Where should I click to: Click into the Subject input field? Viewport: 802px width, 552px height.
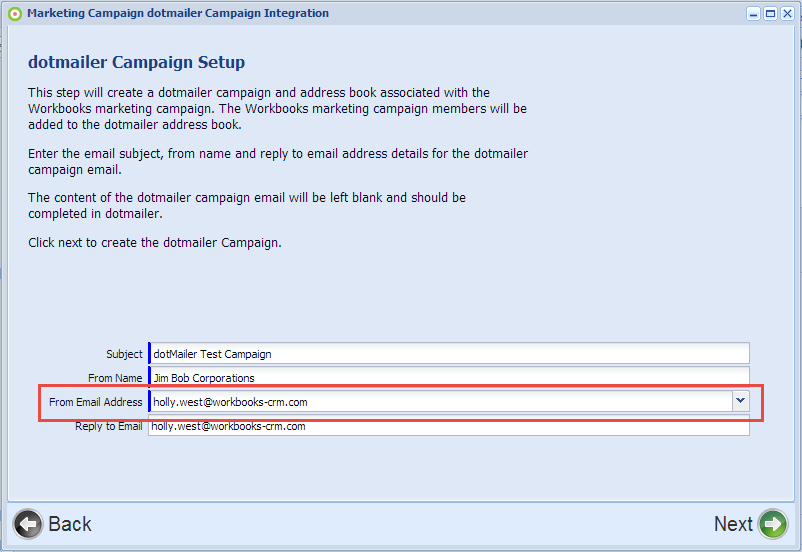(x=449, y=354)
